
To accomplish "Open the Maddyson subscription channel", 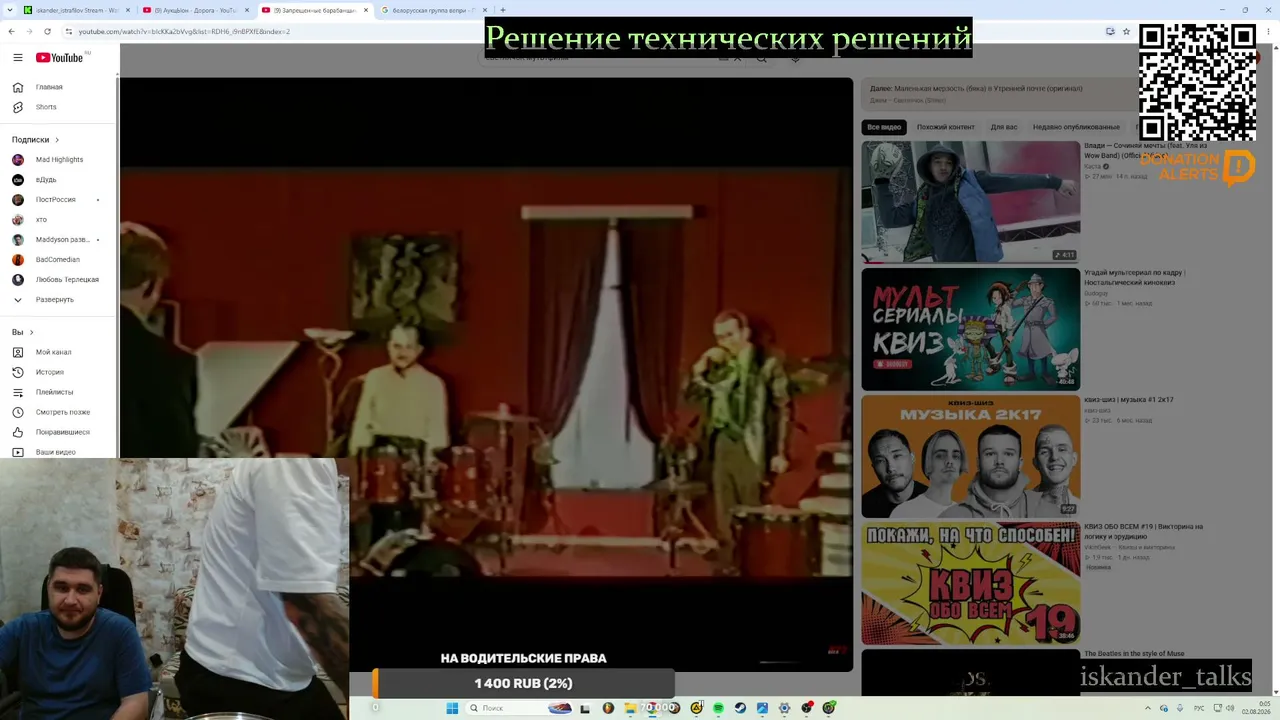I will tap(60, 240).
